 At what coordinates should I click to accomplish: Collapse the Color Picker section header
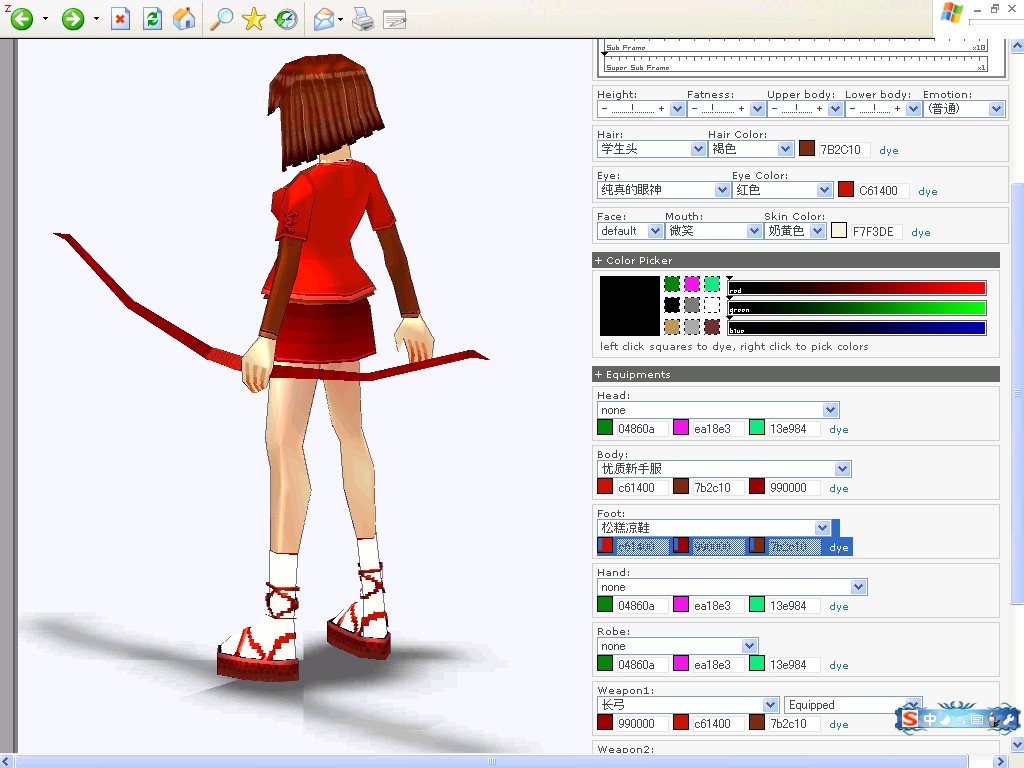pyautogui.click(x=795, y=260)
